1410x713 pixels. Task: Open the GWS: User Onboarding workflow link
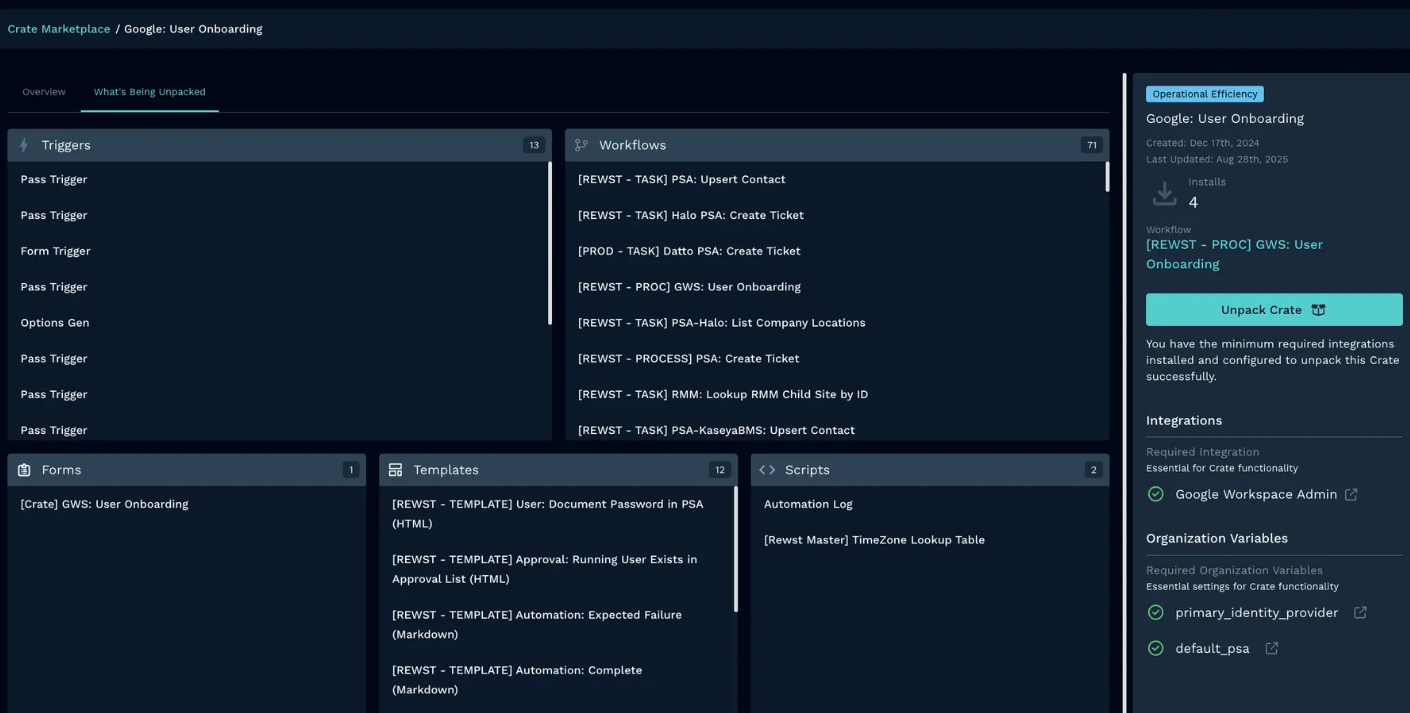click(x=1234, y=254)
